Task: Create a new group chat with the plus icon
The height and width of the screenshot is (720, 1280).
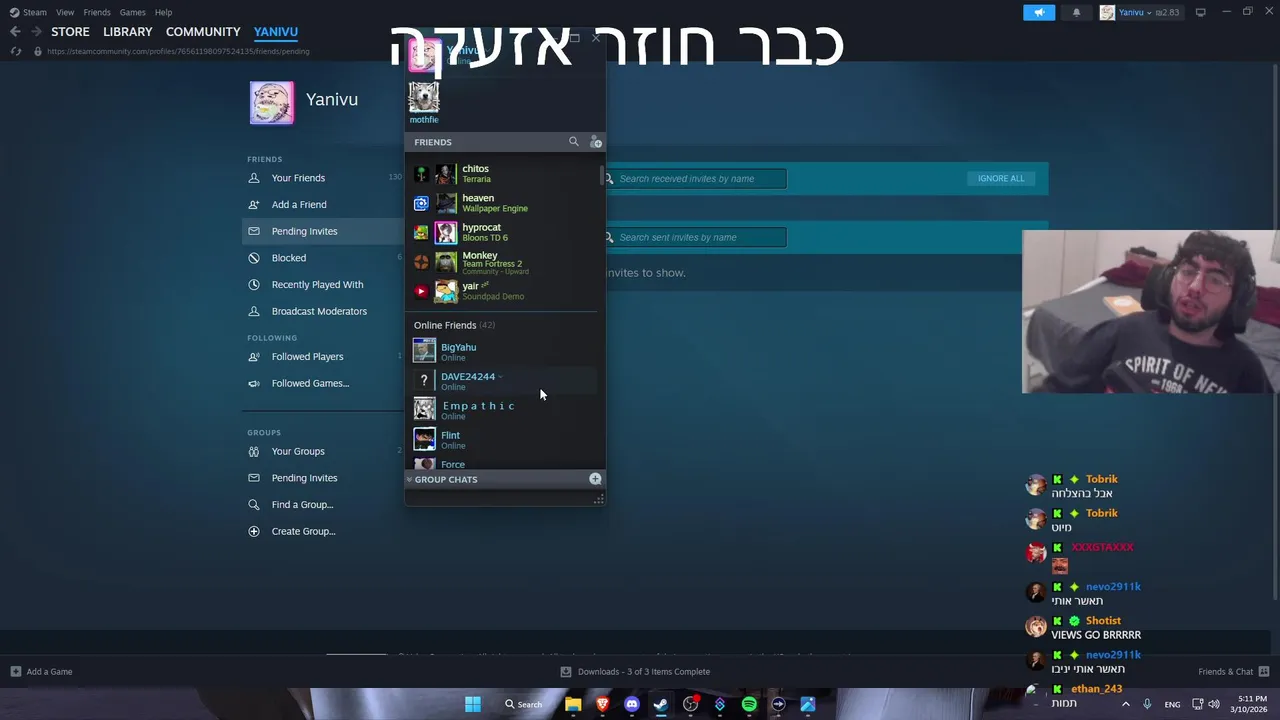Action: click(x=595, y=479)
